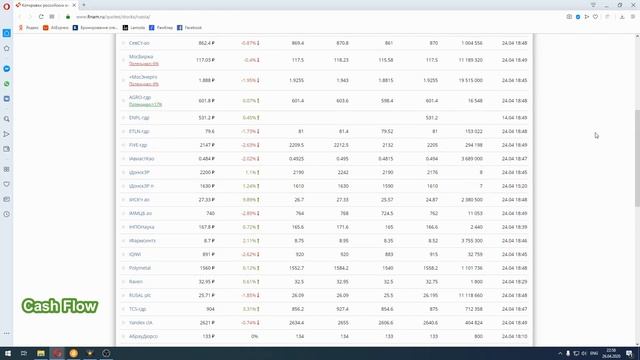Tick the marker beside FIVE-гдр row
This screenshot has height=360, width=640.
[123, 145]
